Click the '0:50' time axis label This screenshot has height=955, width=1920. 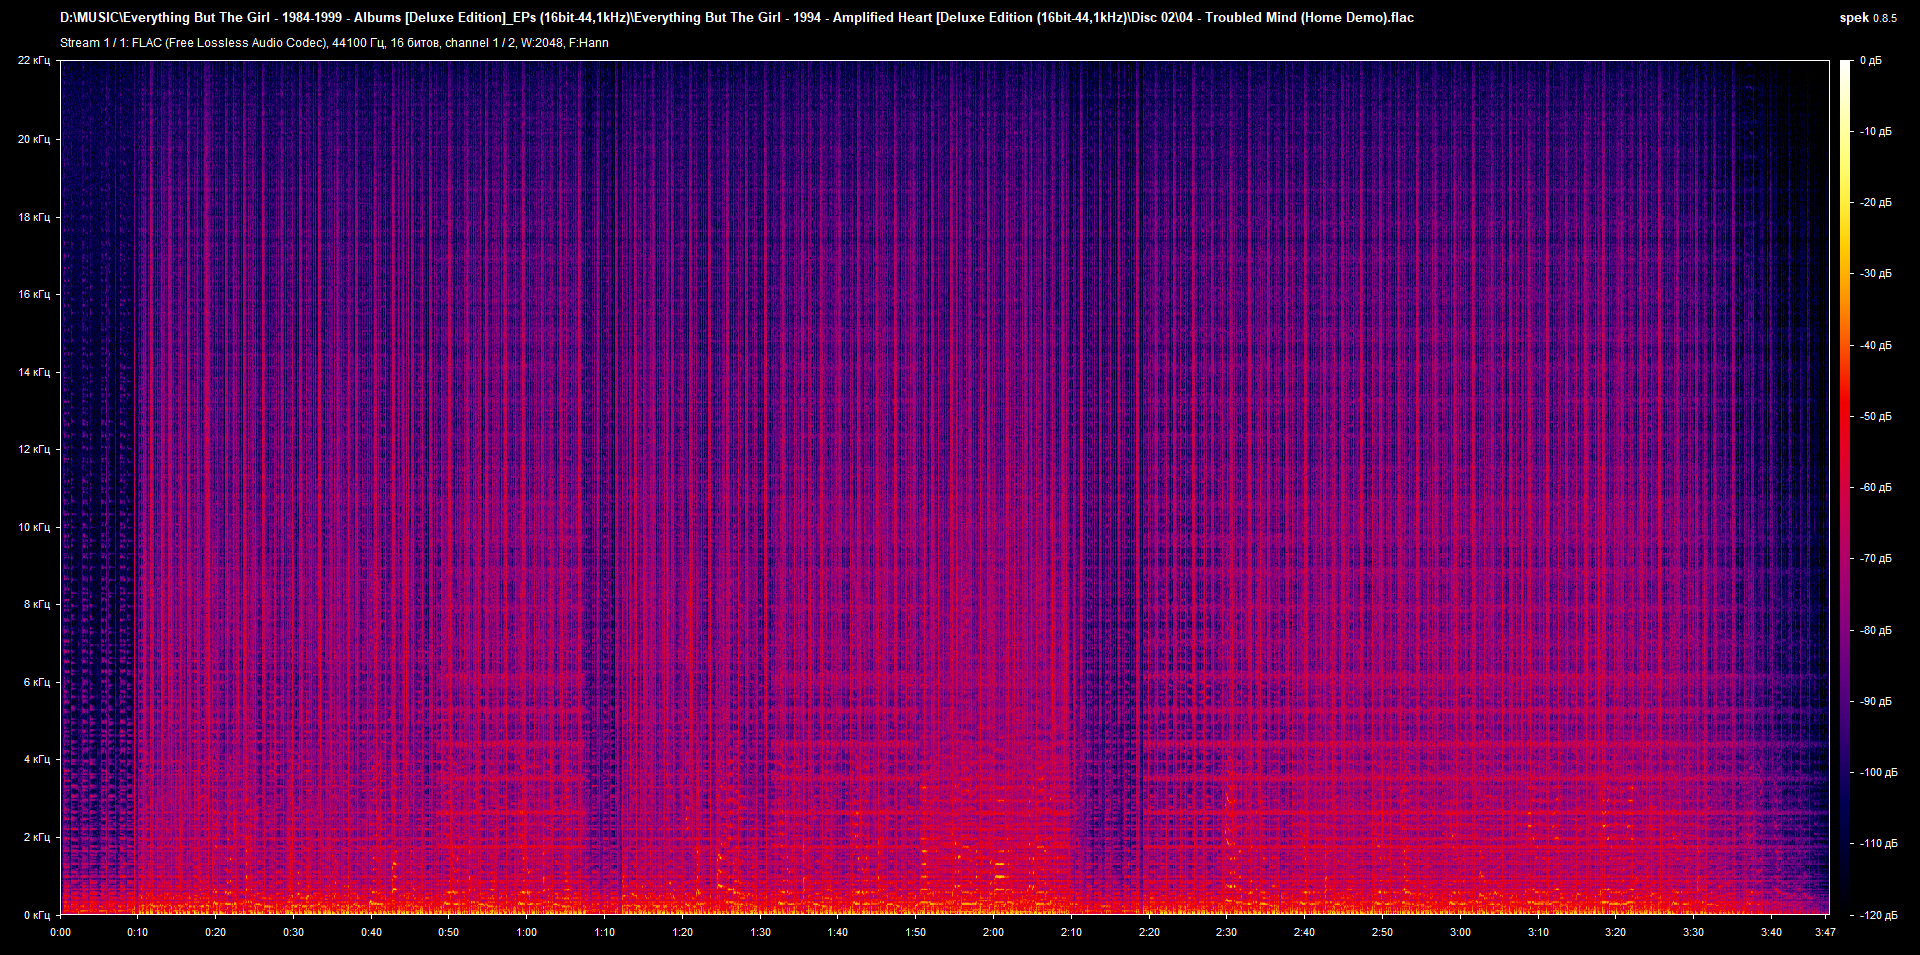(449, 932)
